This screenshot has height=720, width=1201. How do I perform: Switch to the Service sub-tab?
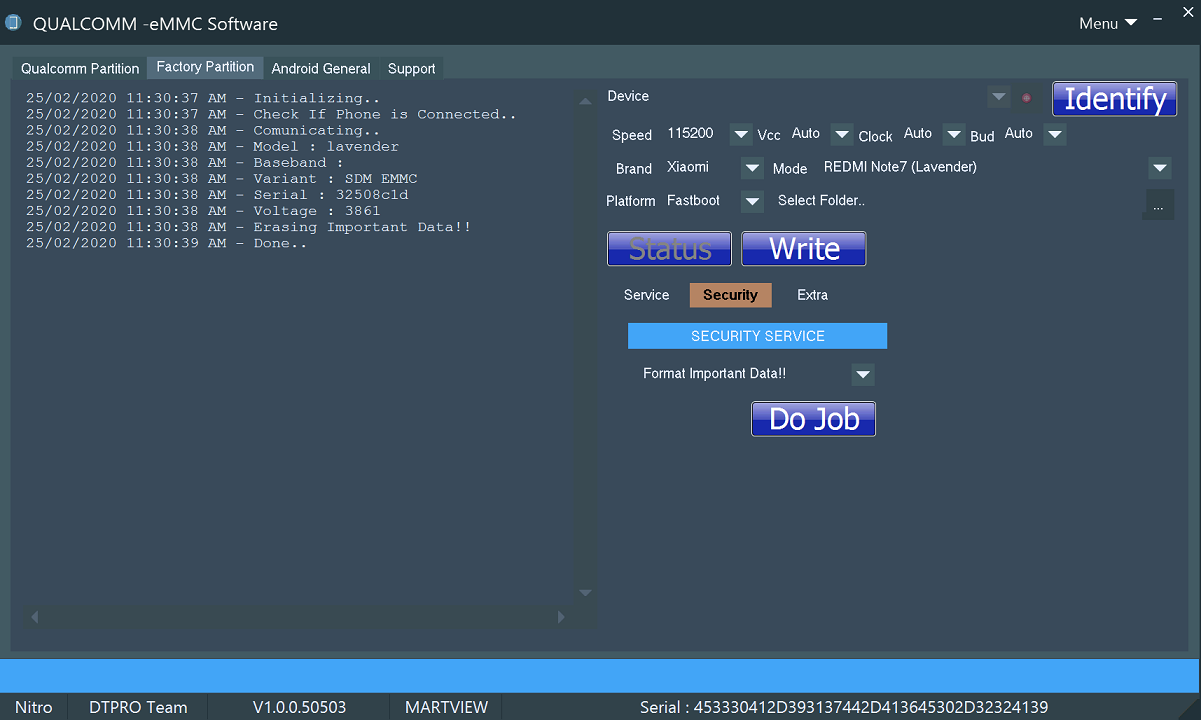point(646,295)
